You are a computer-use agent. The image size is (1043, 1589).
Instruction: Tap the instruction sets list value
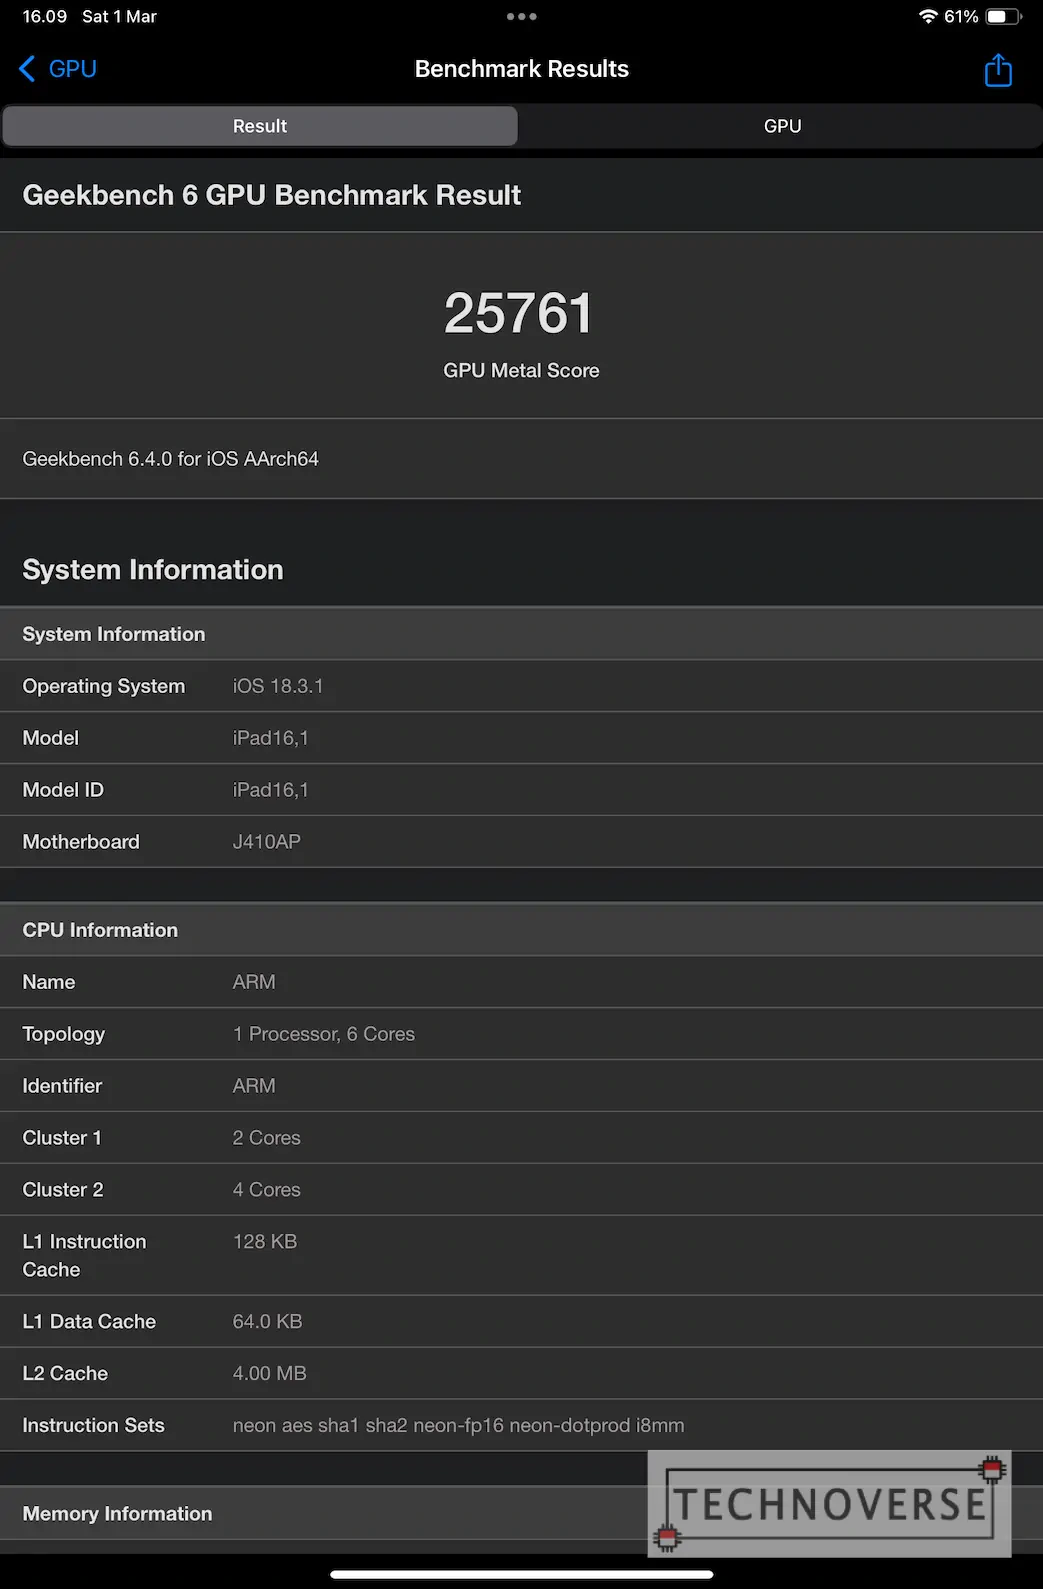[x=459, y=1426]
